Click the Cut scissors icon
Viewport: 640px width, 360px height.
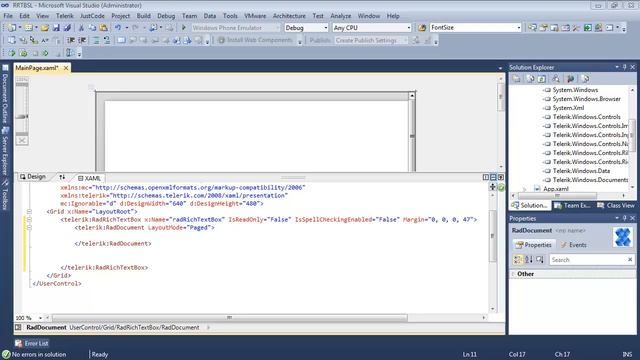(x=81, y=28)
